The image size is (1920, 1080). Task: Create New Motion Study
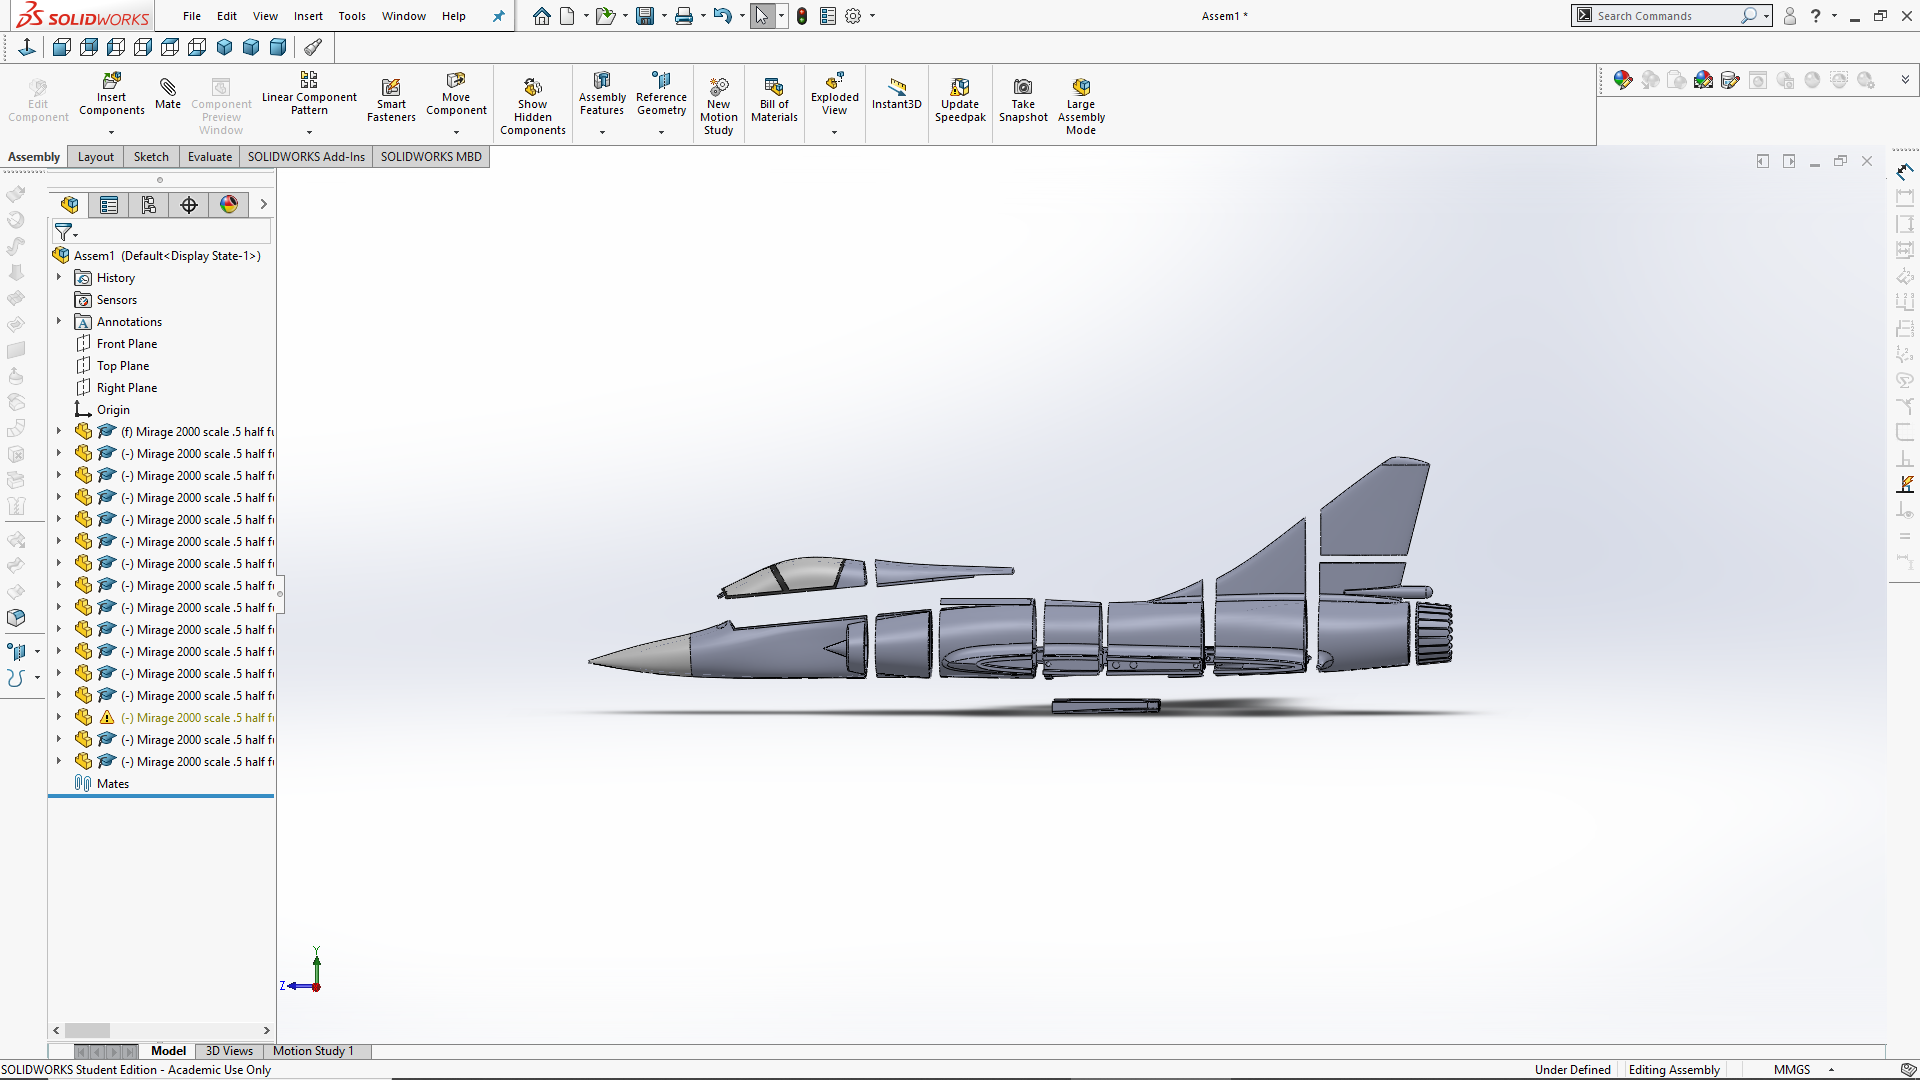coord(719,106)
